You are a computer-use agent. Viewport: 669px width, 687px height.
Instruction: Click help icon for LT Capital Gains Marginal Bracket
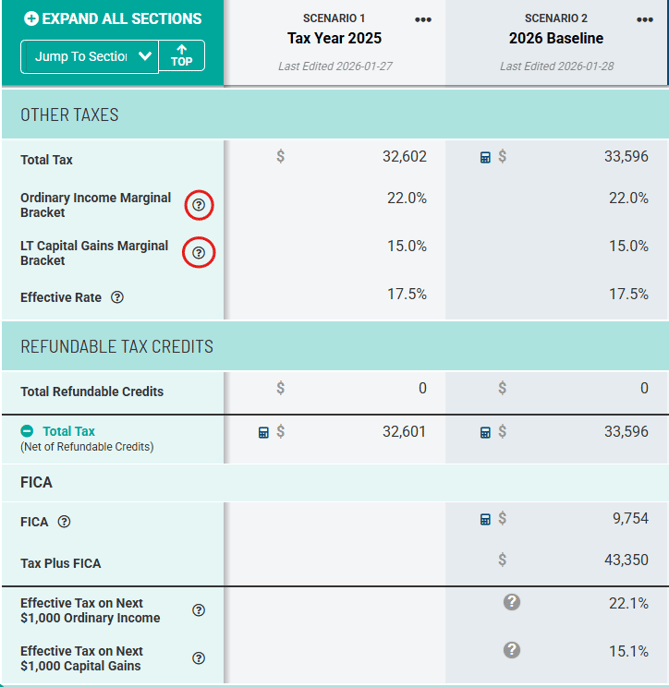pyautogui.click(x=198, y=253)
